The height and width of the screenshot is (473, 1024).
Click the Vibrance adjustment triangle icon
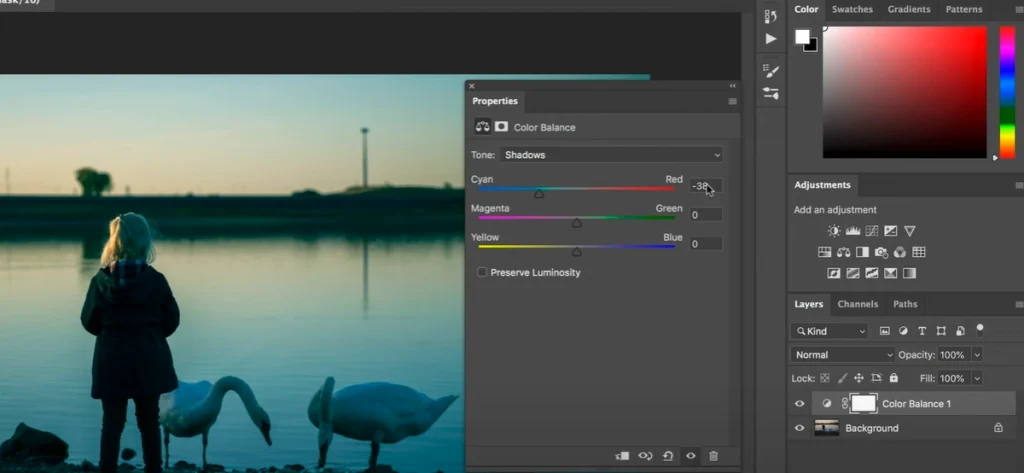coord(909,231)
